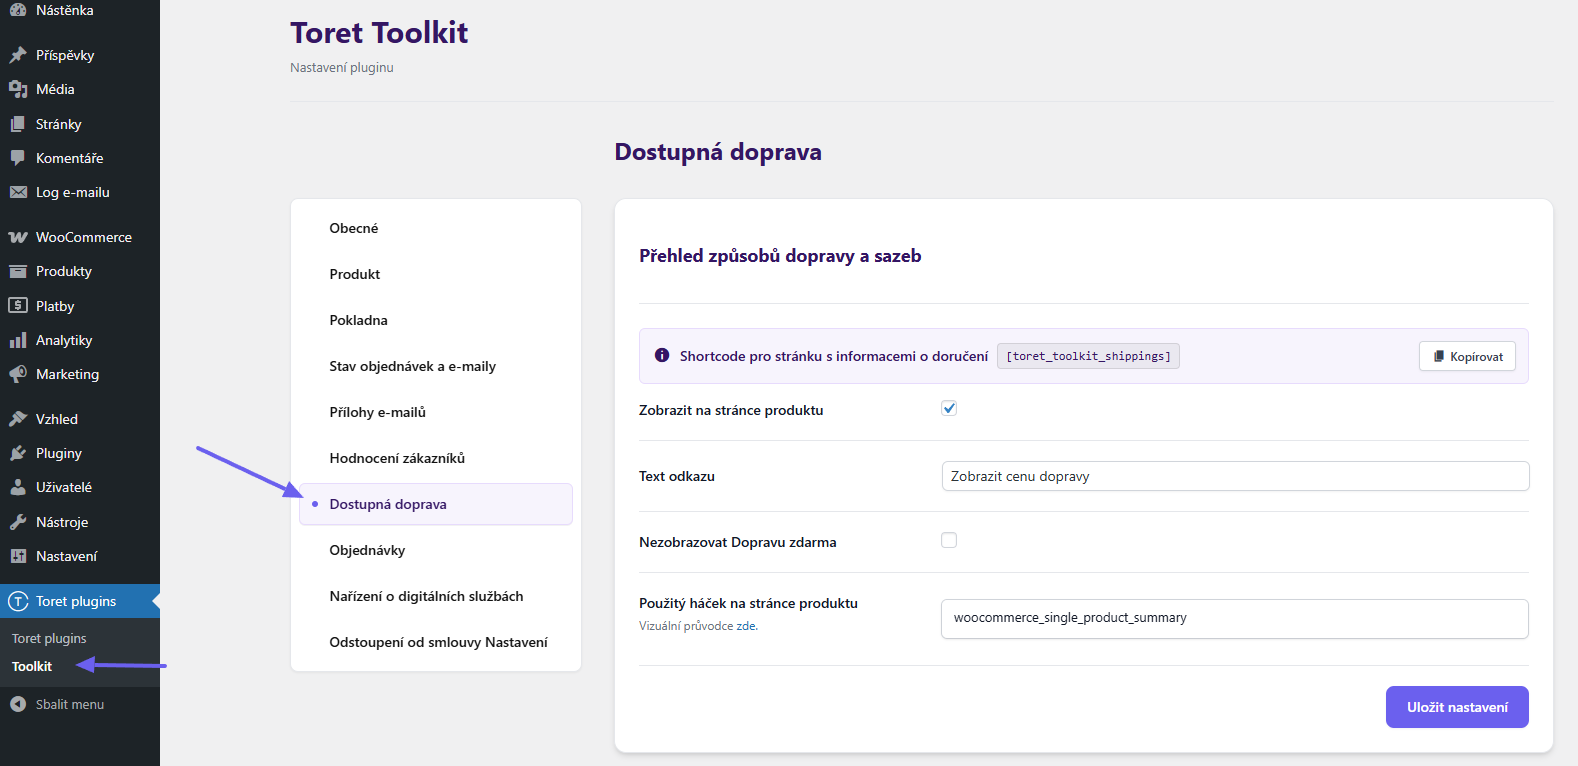Click the Vzhled paintbrush icon
Screen dimensions: 1578x766
coord(18,419)
